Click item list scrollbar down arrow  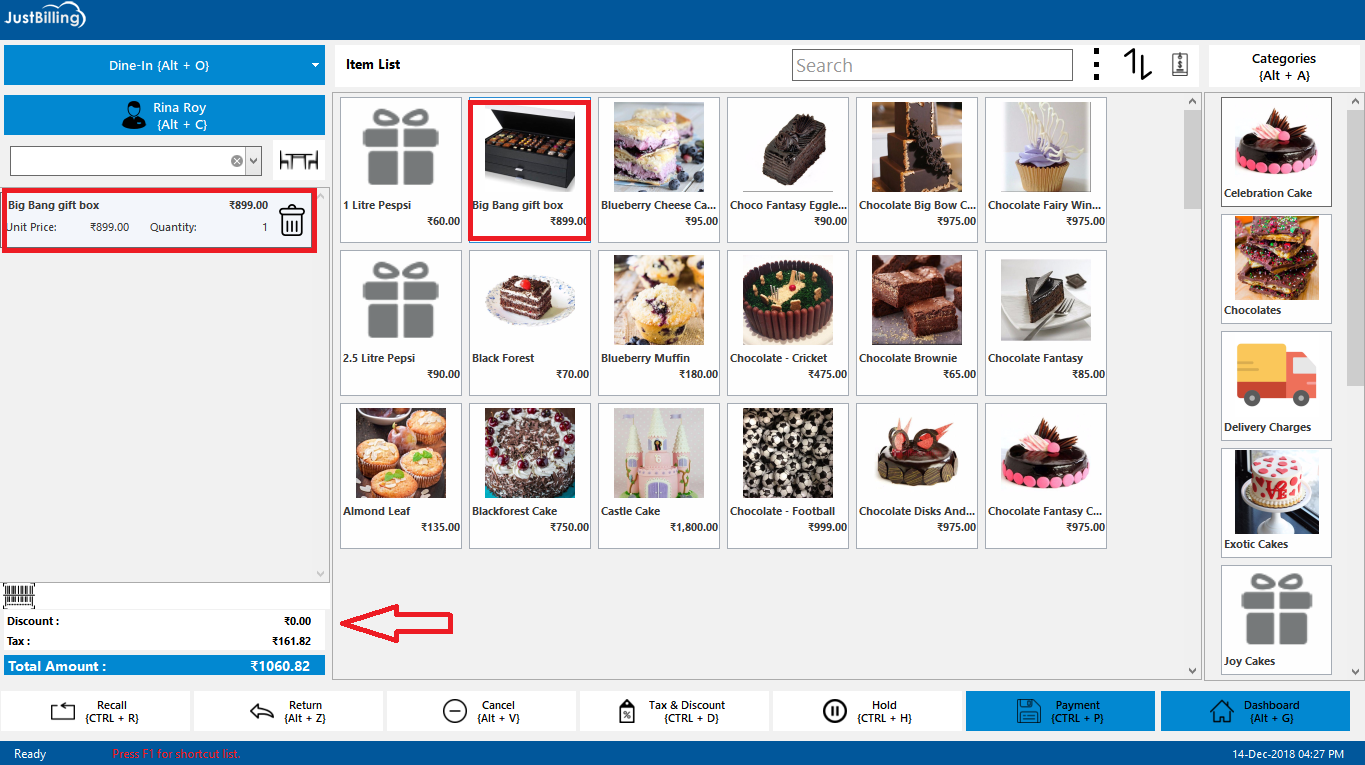(1193, 671)
